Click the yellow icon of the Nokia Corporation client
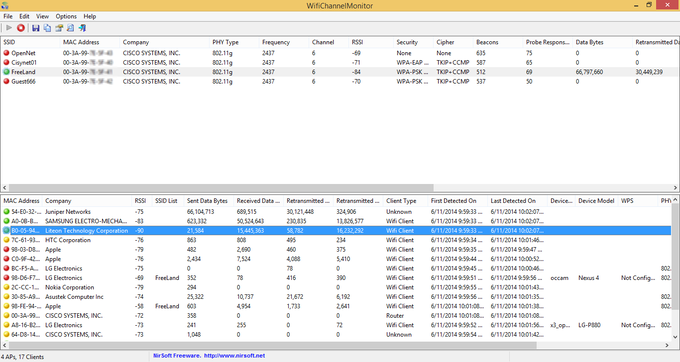The image size is (680, 362). (x=7, y=287)
